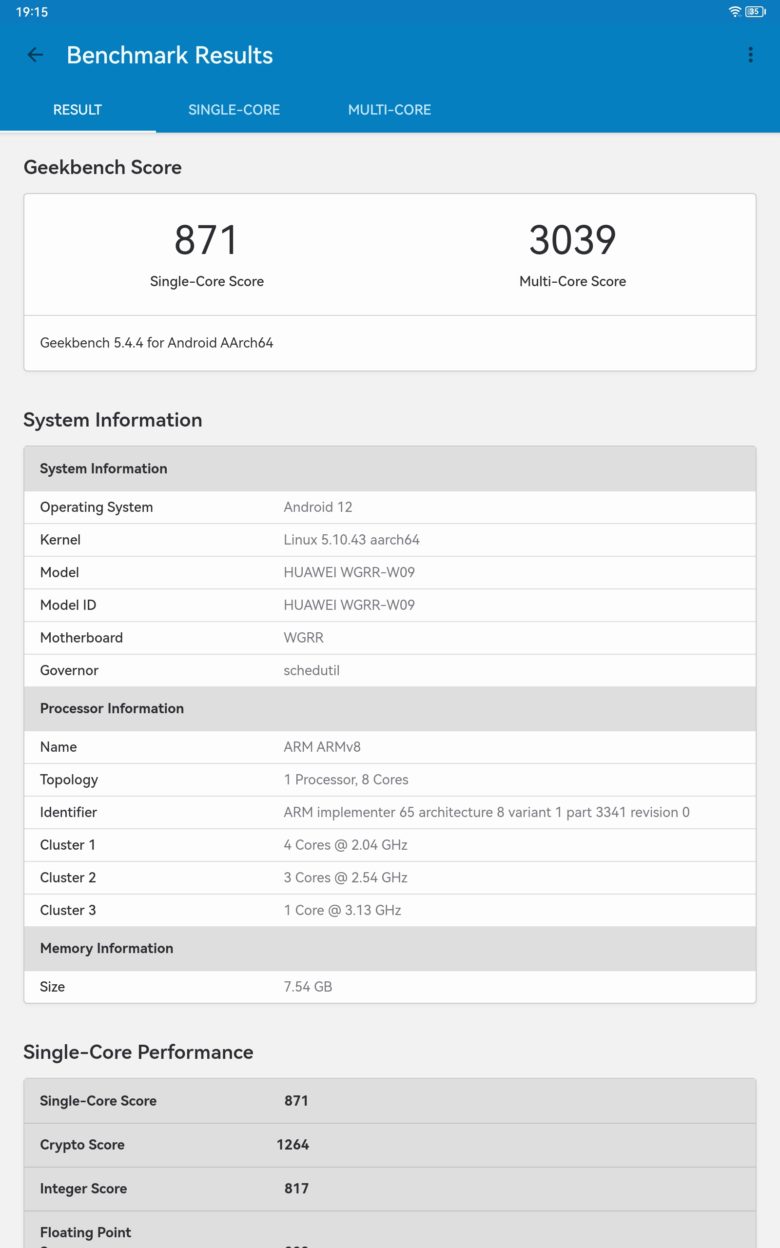Tap the ARM ARMv8 processor name
This screenshot has height=1248, width=780.
[320, 747]
